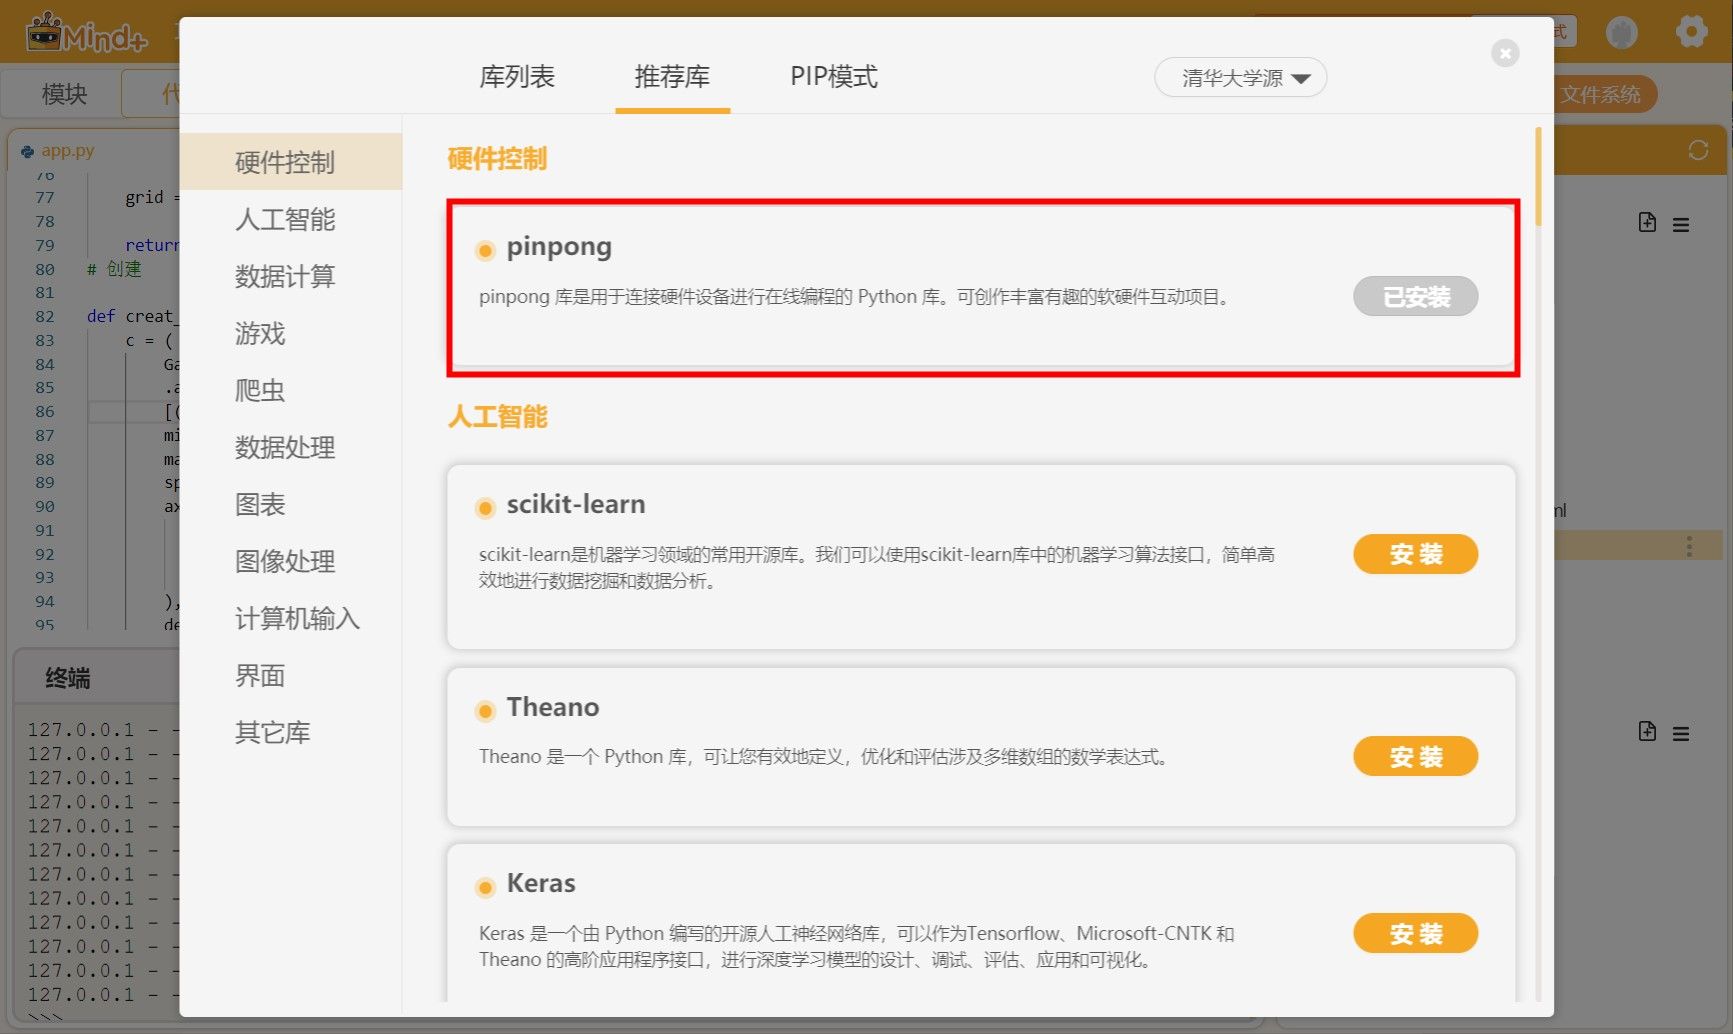The width and height of the screenshot is (1733, 1034).
Task: Click the 已安装 button for pinpong
Action: click(x=1415, y=297)
